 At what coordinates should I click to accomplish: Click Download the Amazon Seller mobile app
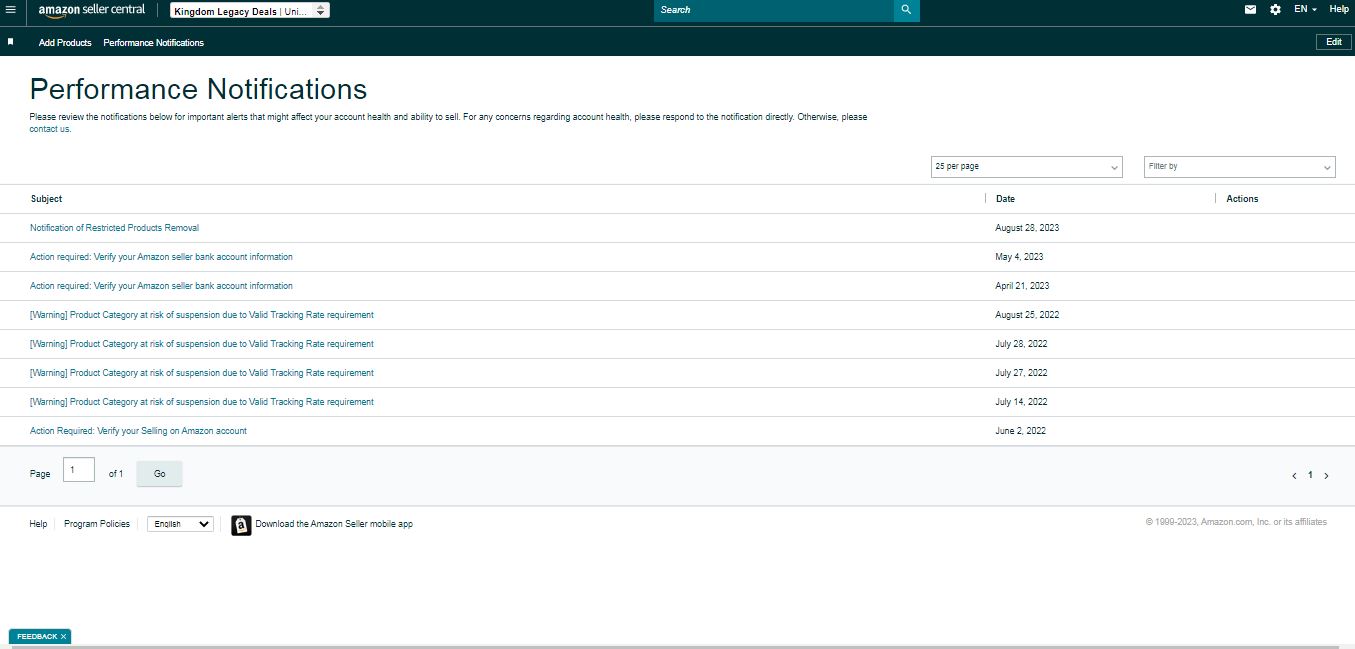coord(334,524)
